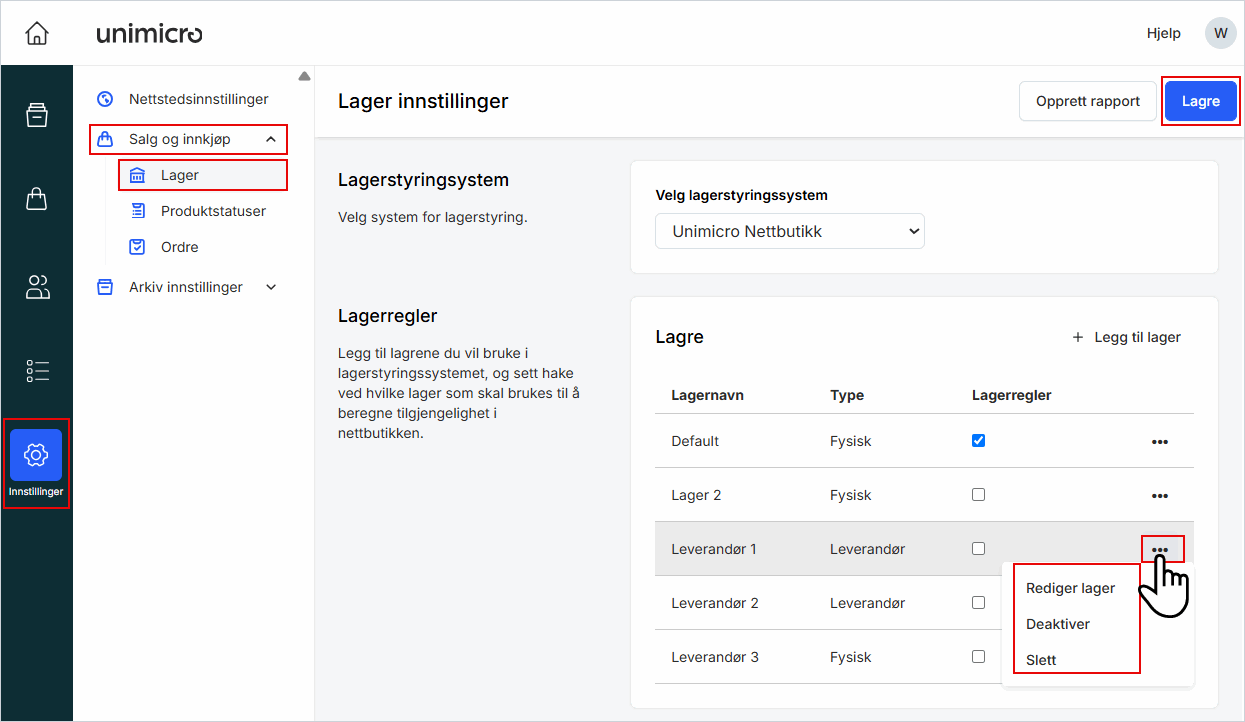1245x722 pixels.
Task: Go to Produktstatuser in the settings tree
Action: coord(213,211)
